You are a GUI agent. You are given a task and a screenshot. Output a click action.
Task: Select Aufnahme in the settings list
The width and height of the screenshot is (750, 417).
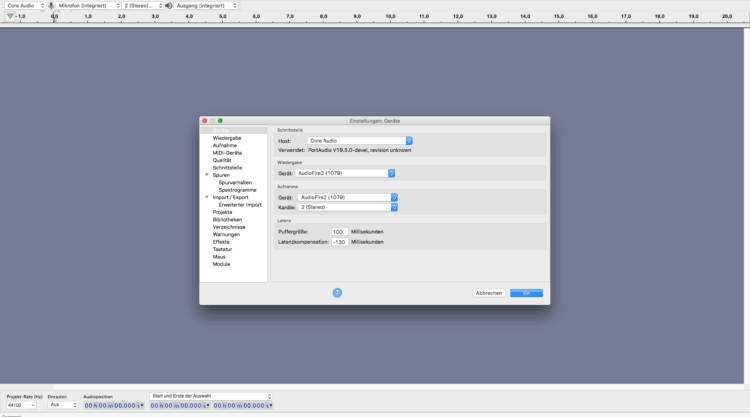[x=225, y=145]
